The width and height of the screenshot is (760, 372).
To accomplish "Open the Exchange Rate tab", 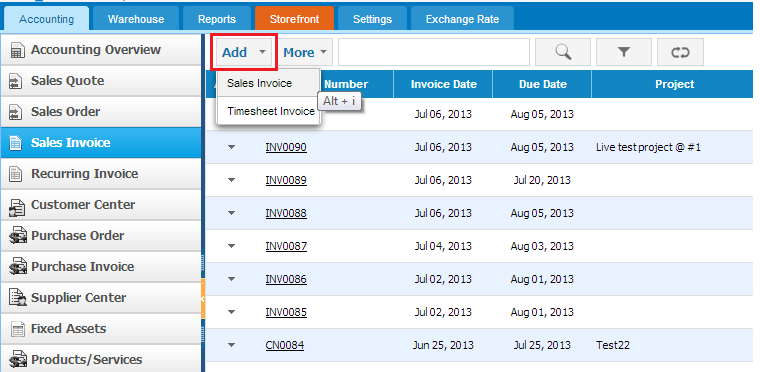I will pyautogui.click(x=462, y=19).
